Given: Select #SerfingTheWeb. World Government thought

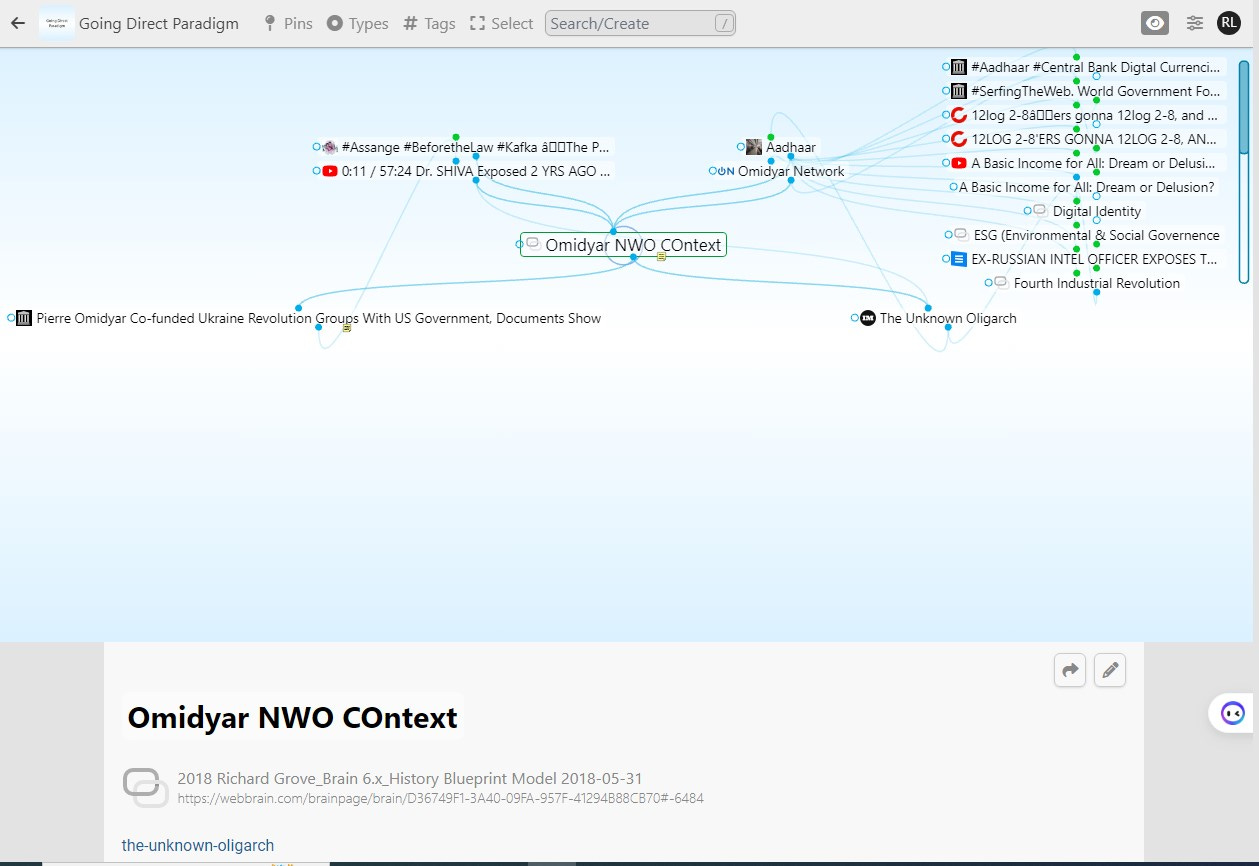Looking at the screenshot, I should pyautogui.click(x=1095, y=91).
